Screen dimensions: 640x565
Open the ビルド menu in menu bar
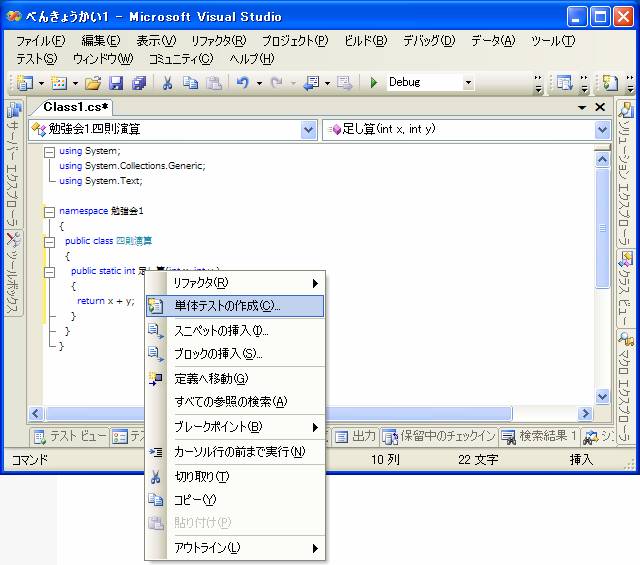click(x=365, y=41)
